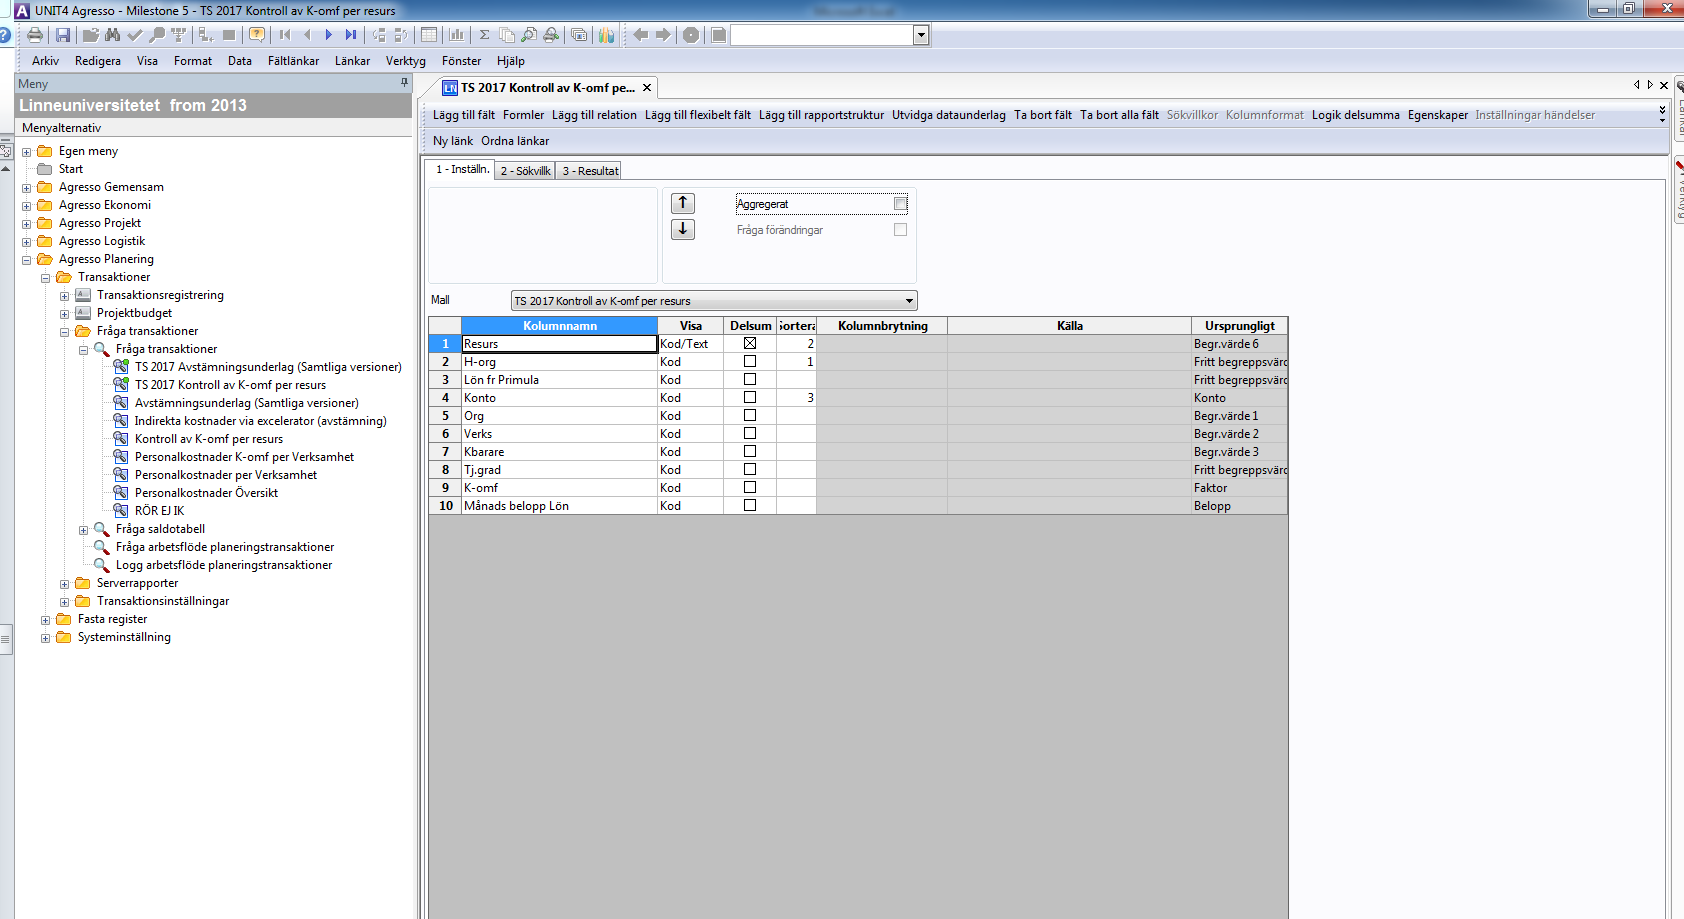
Task: Open the Redigera menu
Action: (98, 61)
